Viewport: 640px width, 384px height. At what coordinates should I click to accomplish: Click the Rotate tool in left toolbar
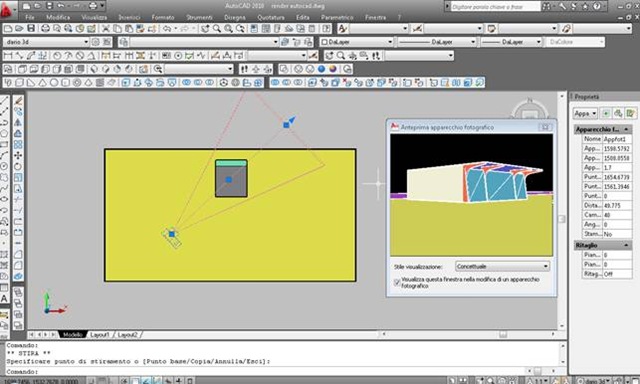click(x=18, y=166)
